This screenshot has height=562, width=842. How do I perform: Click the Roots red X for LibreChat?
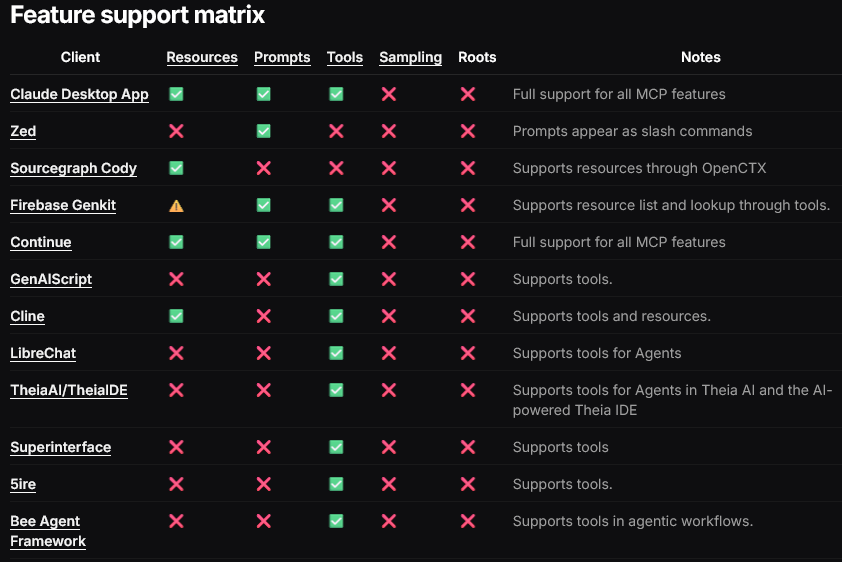pyautogui.click(x=468, y=353)
